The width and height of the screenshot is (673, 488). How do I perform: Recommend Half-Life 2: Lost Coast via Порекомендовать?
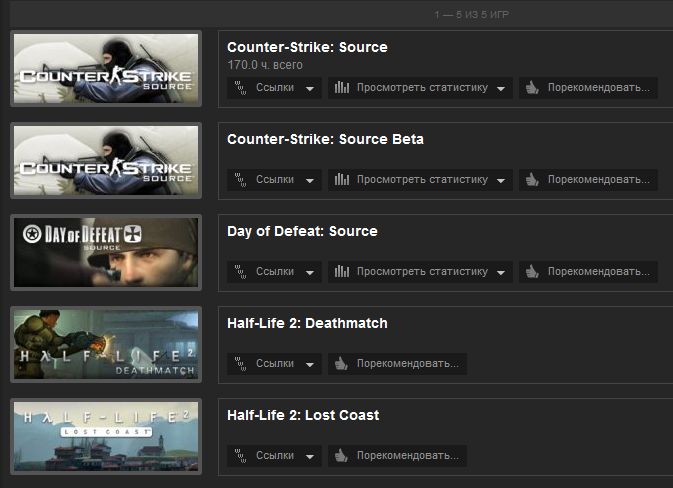[x=397, y=456]
